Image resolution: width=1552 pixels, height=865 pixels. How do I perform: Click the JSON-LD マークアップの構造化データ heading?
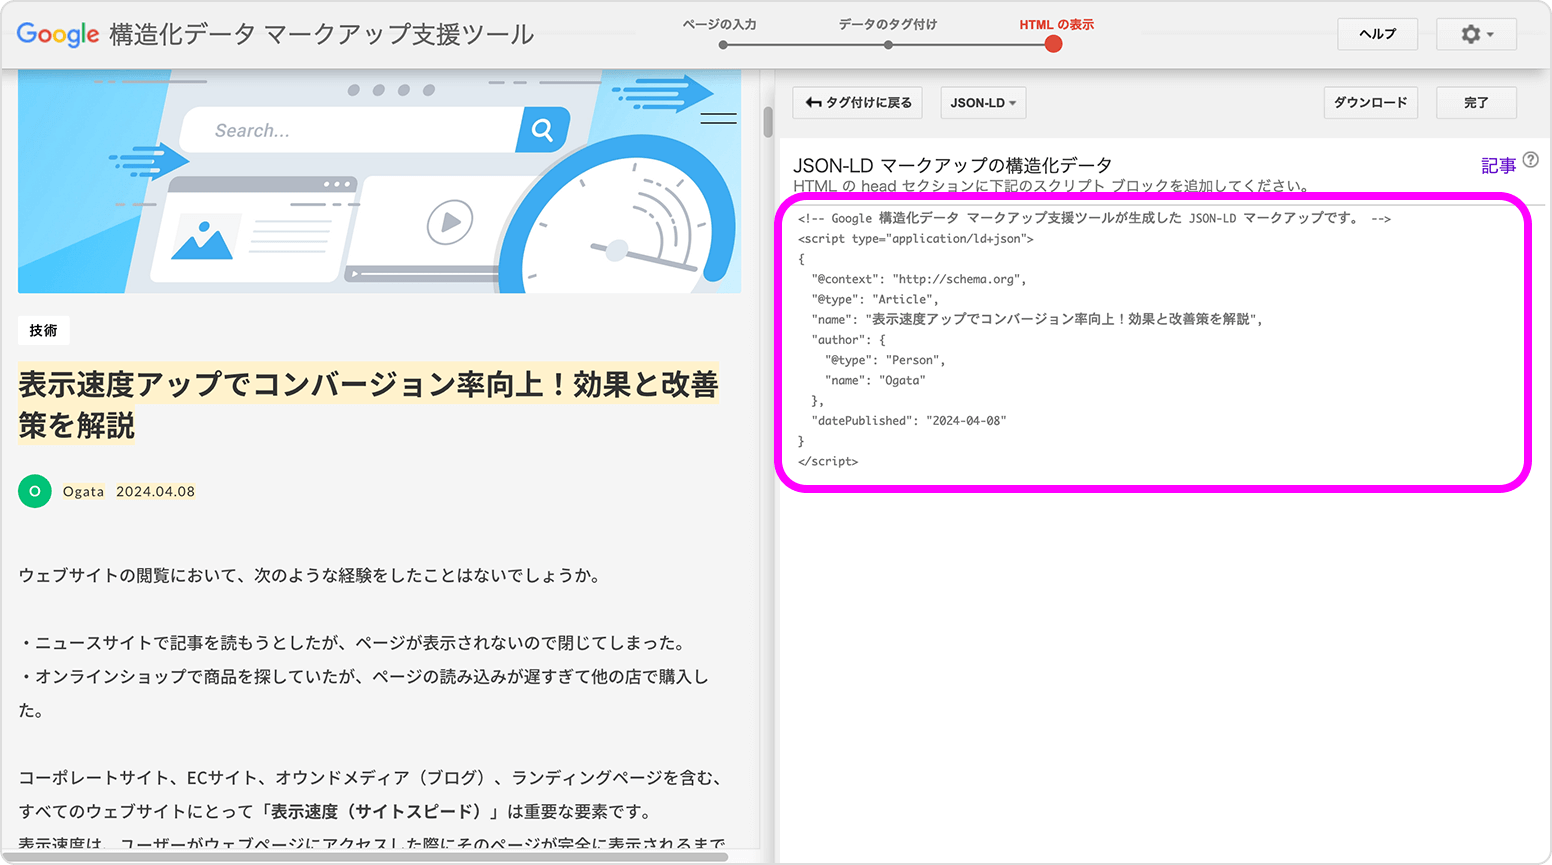952,165
